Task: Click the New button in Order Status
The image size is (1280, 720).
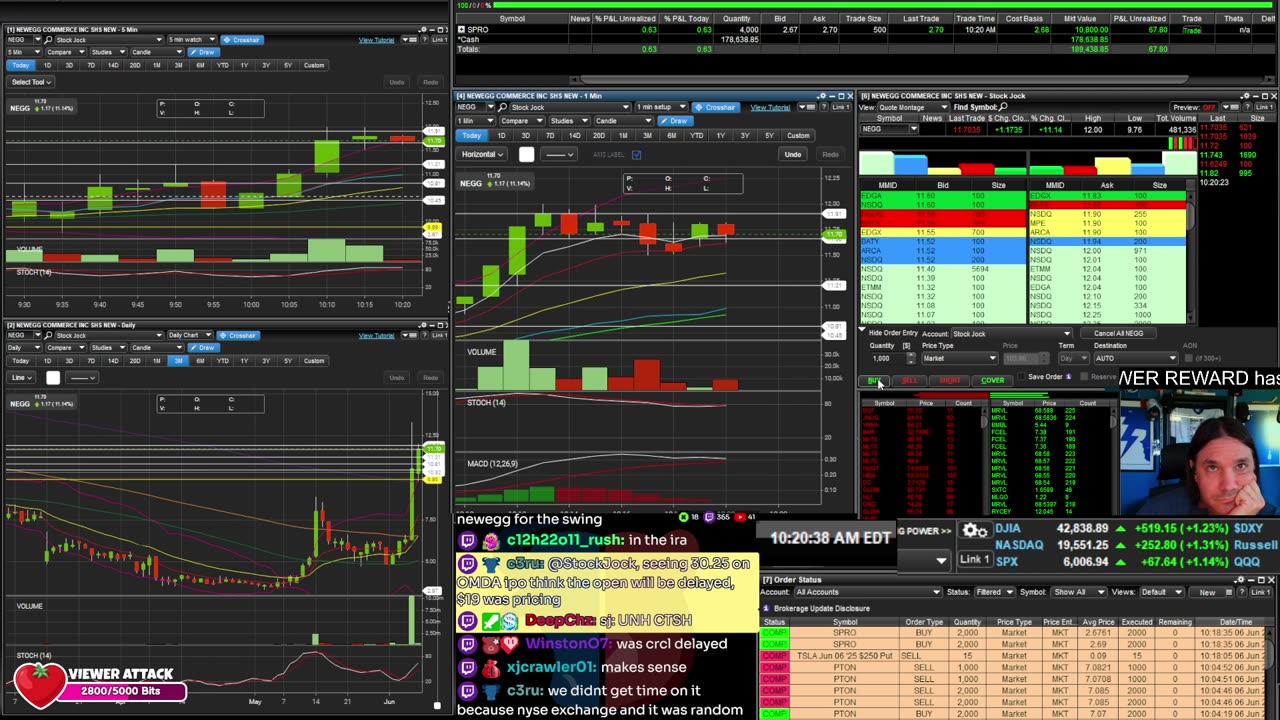Action: click(1207, 592)
